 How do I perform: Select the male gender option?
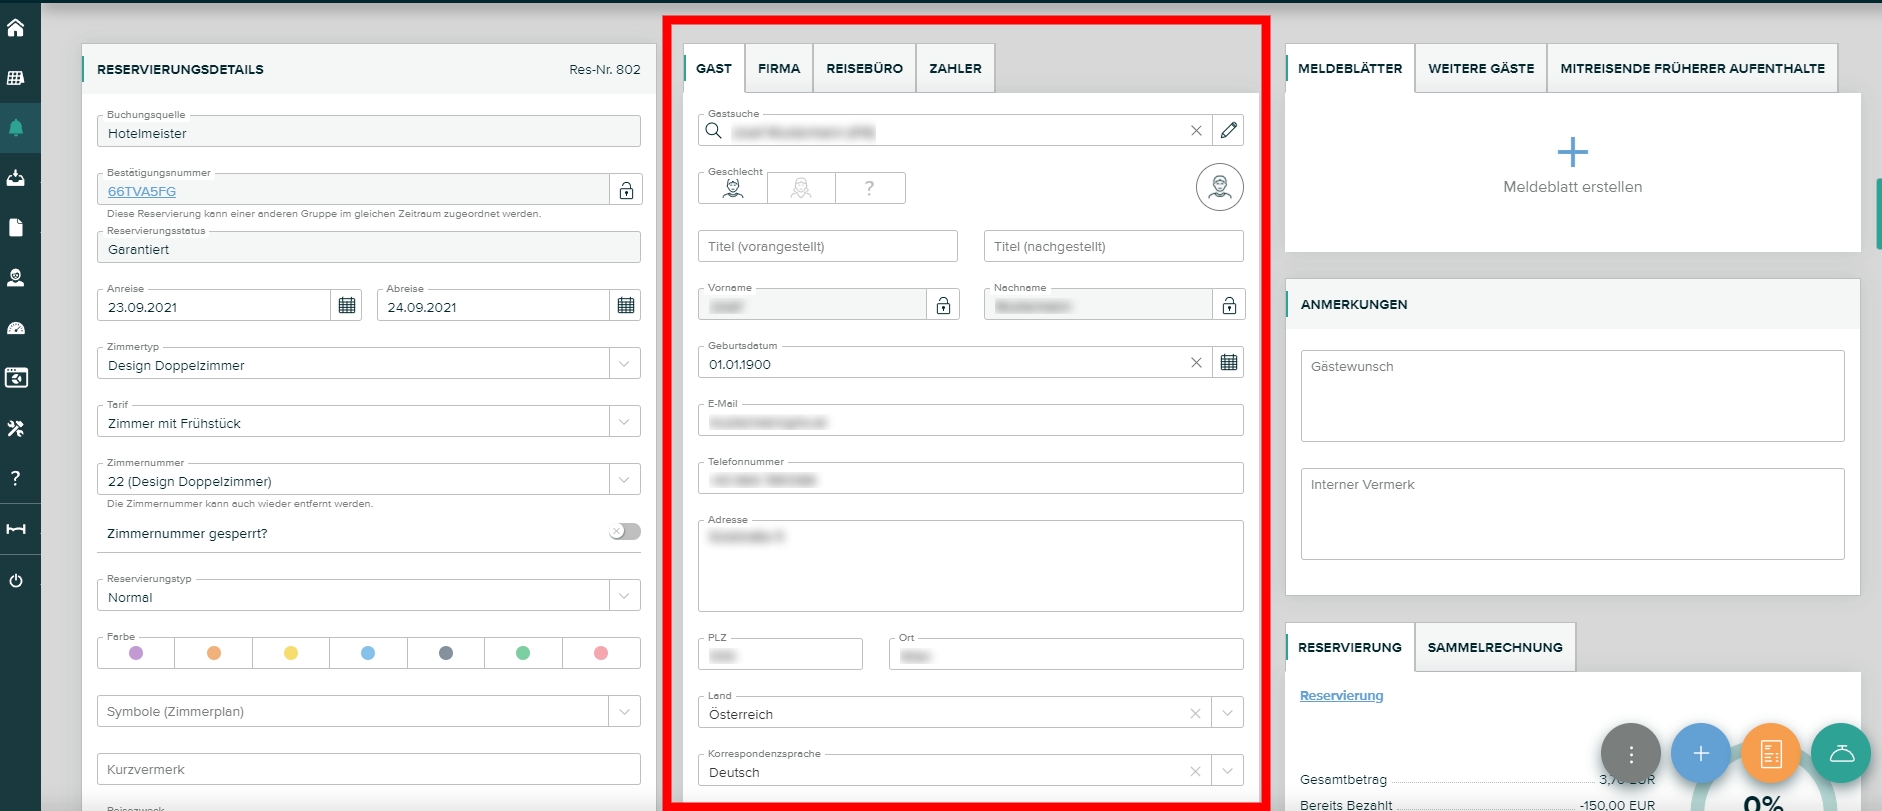point(733,188)
